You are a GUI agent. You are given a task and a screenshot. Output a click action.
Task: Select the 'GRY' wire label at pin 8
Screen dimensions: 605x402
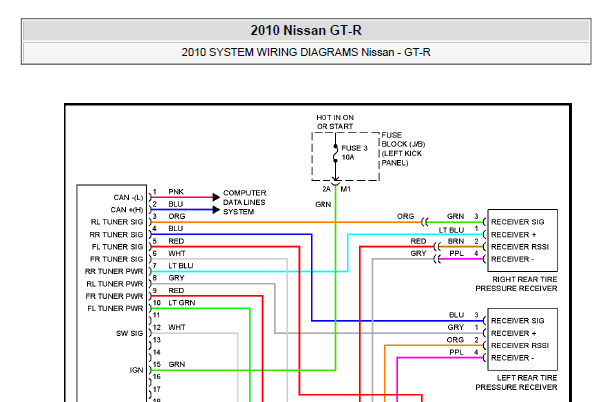(176, 278)
